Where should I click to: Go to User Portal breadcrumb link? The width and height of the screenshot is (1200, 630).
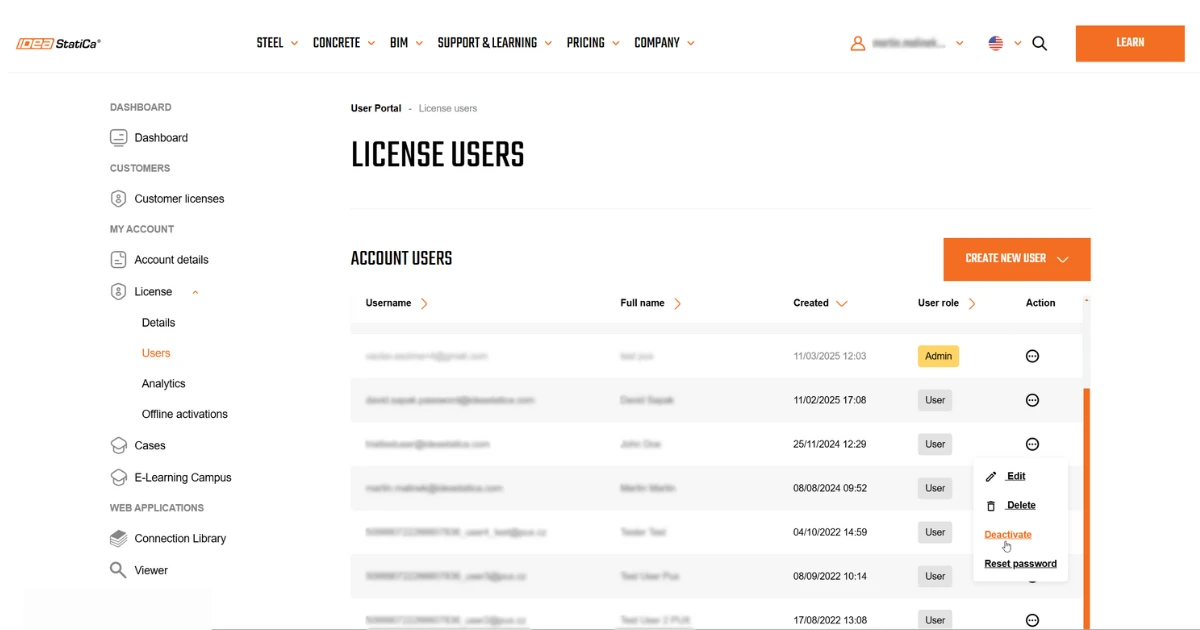pos(376,108)
